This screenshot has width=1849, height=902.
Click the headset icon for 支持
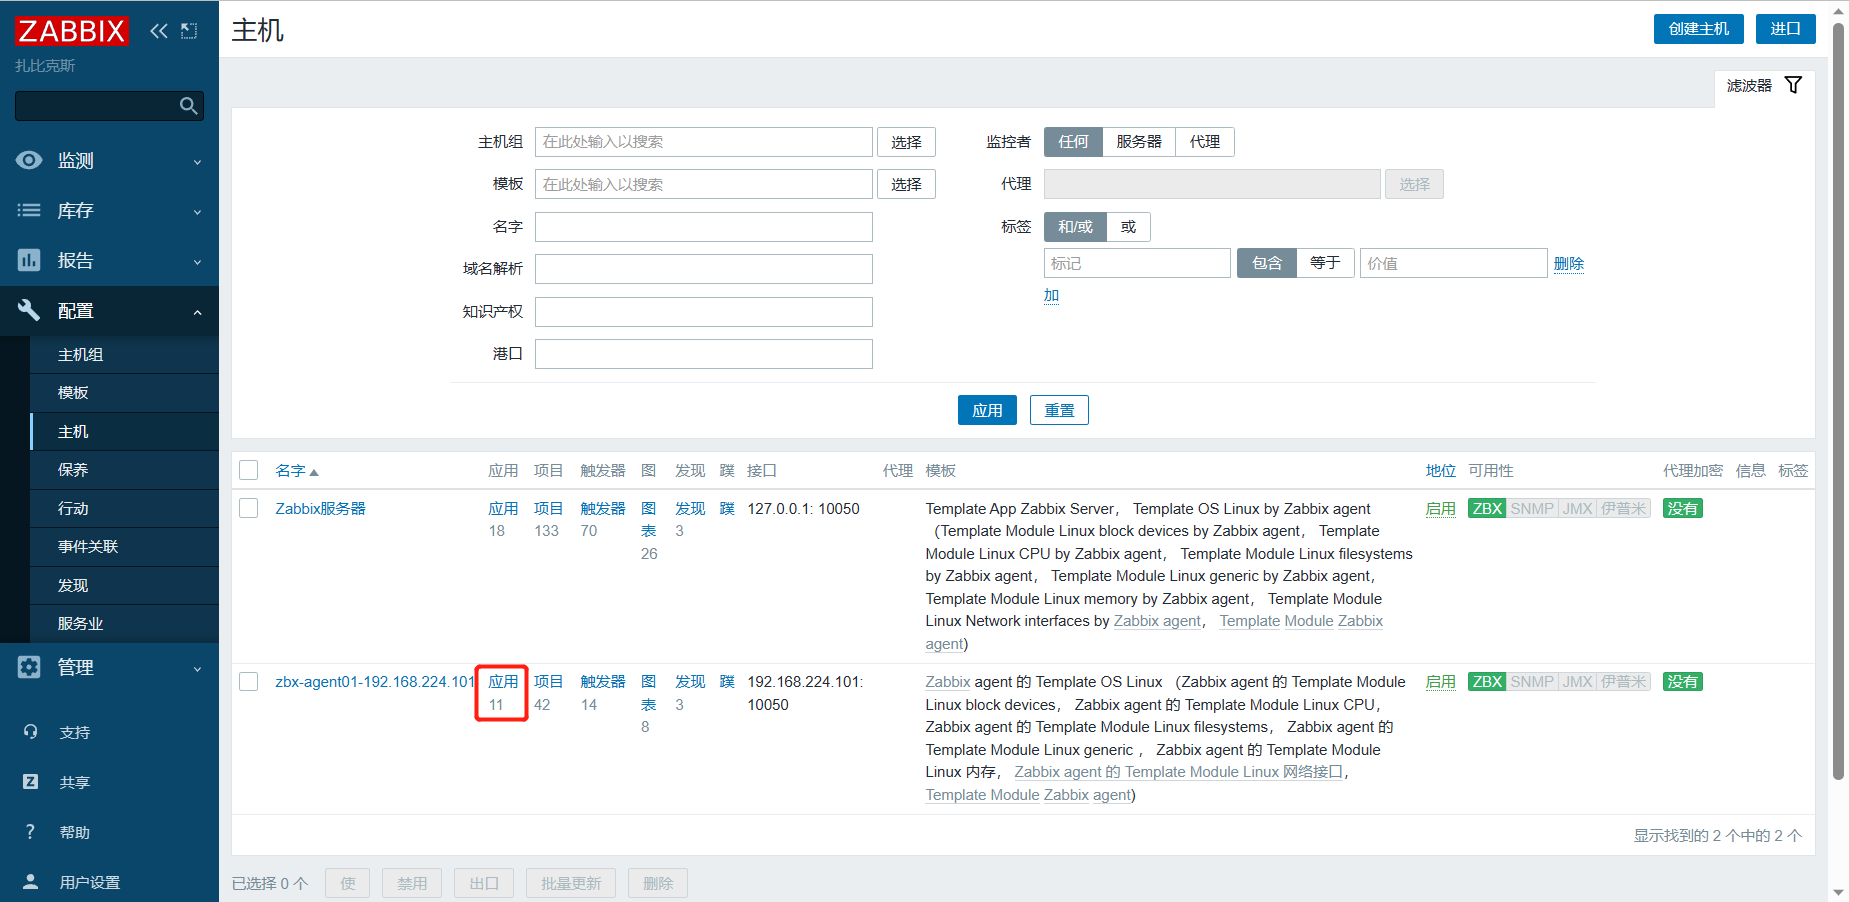[30, 732]
